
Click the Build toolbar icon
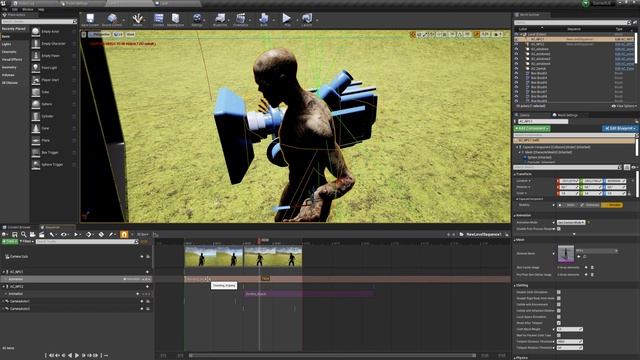(x=264, y=19)
